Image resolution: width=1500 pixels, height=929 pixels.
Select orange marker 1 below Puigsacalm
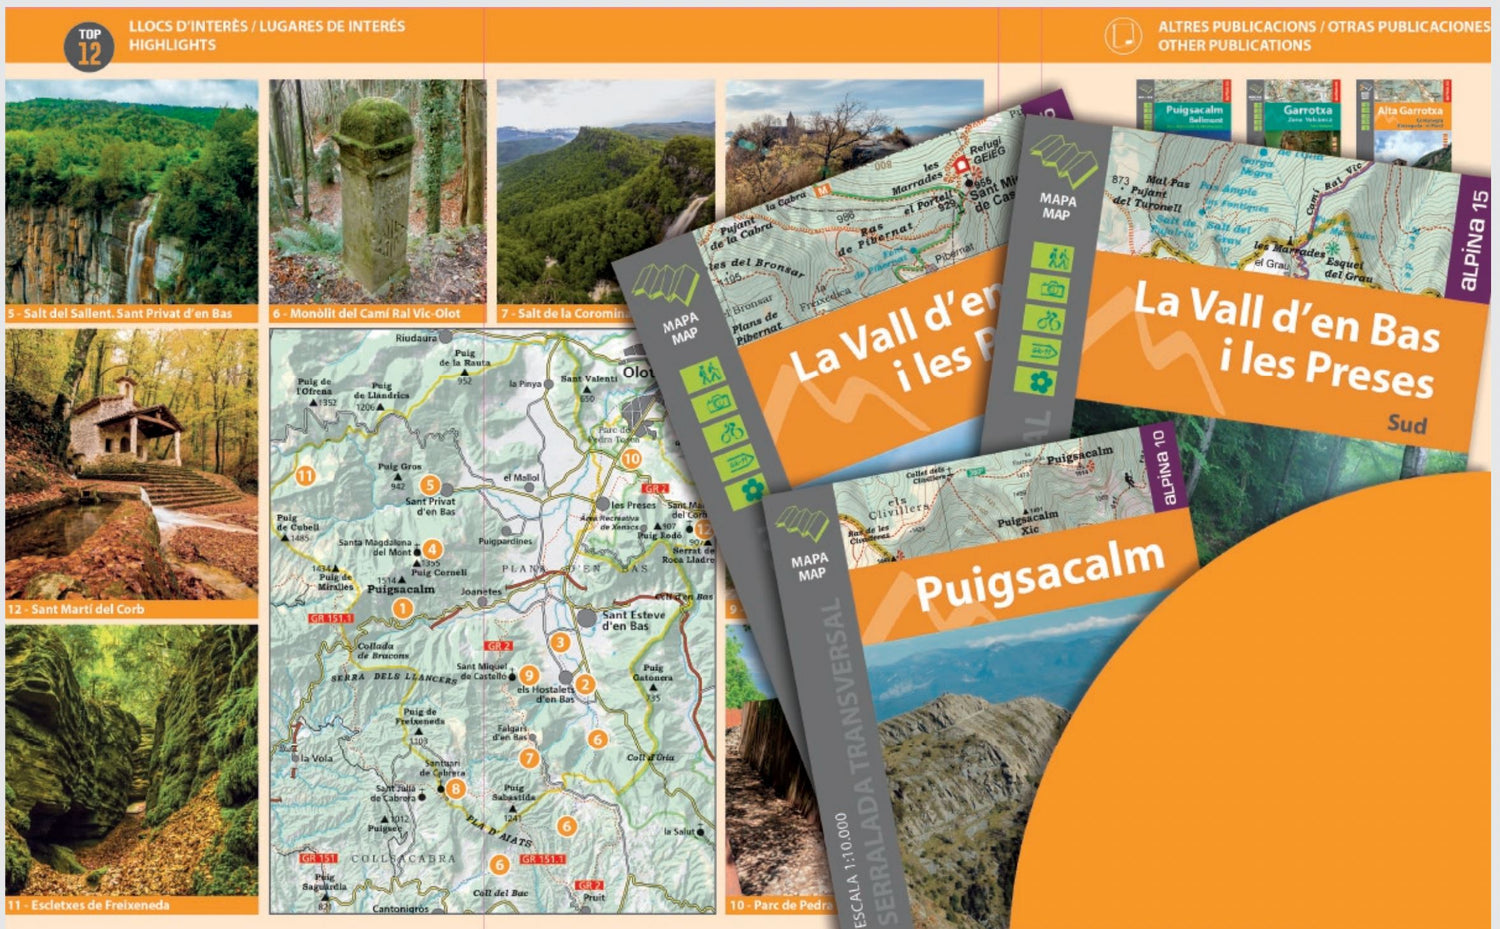point(403,607)
